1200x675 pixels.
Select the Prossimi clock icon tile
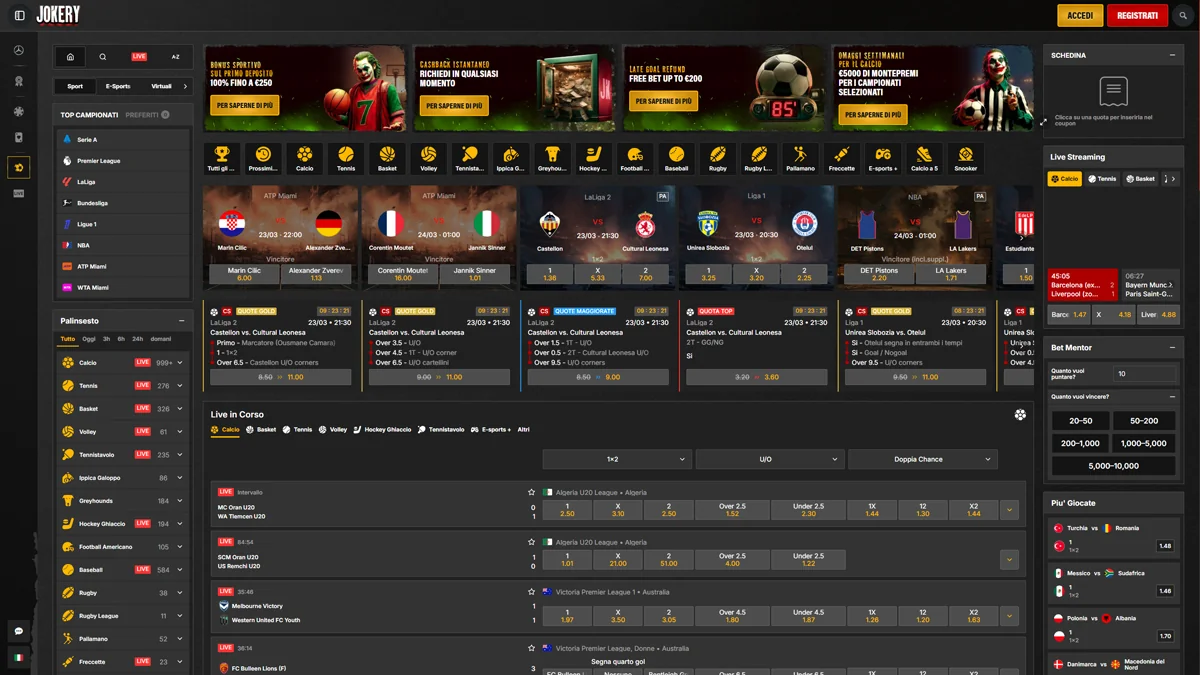pos(263,158)
